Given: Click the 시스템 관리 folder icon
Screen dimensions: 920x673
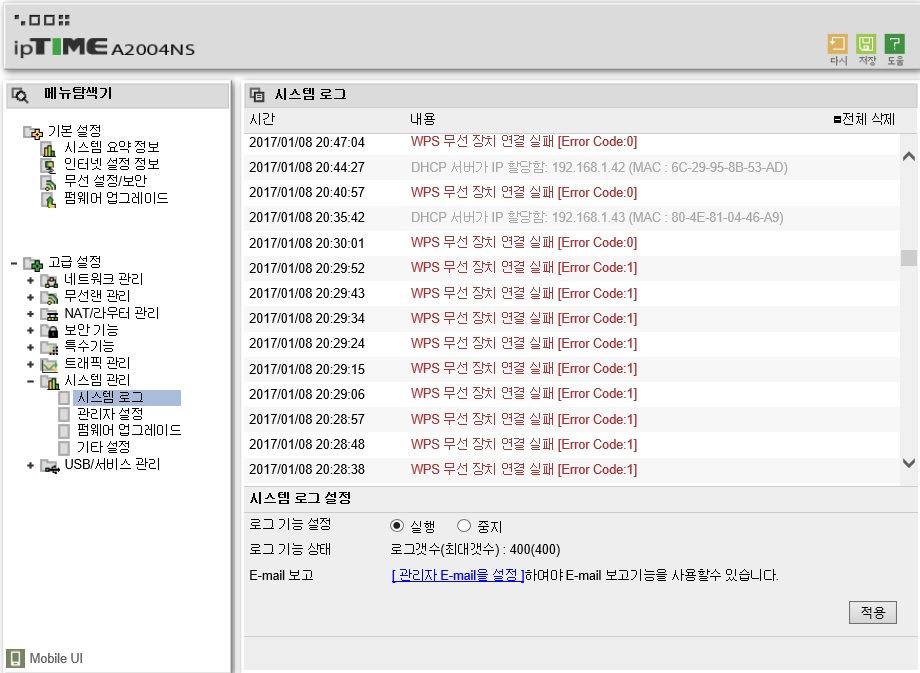Looking at the screenshot, I should tap(49, 381).
